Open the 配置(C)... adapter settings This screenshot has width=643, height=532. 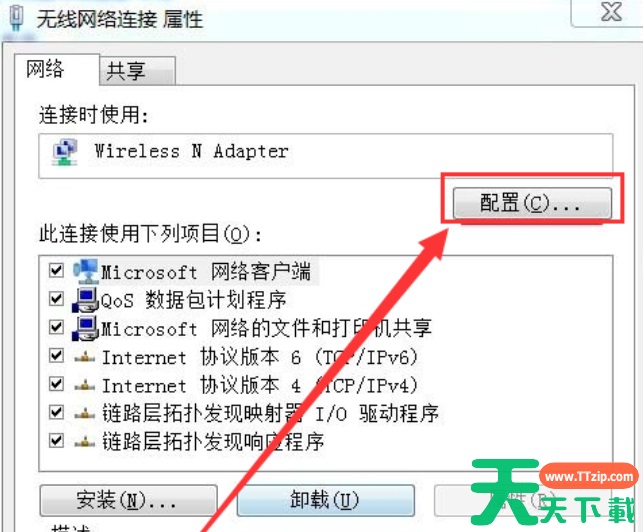point(532,203)
